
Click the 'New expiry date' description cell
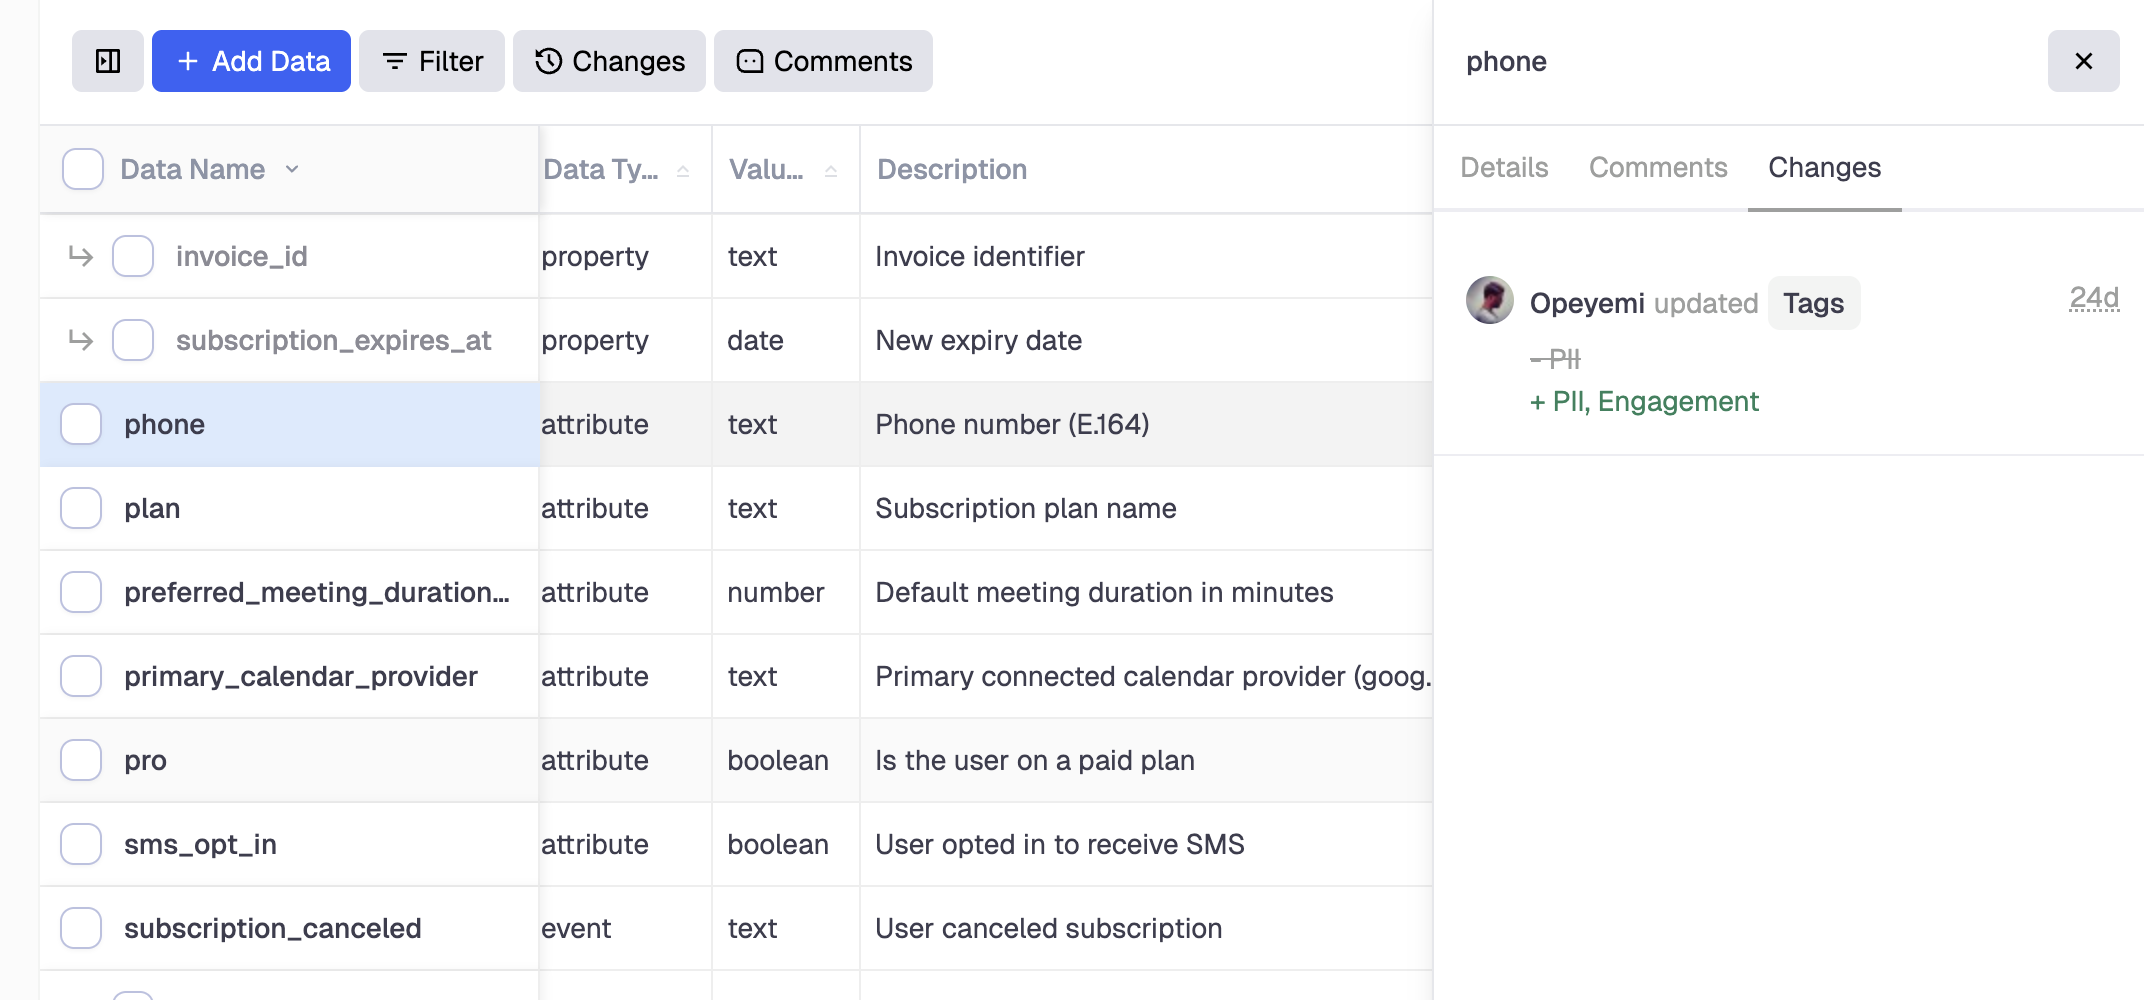point(979,340)
